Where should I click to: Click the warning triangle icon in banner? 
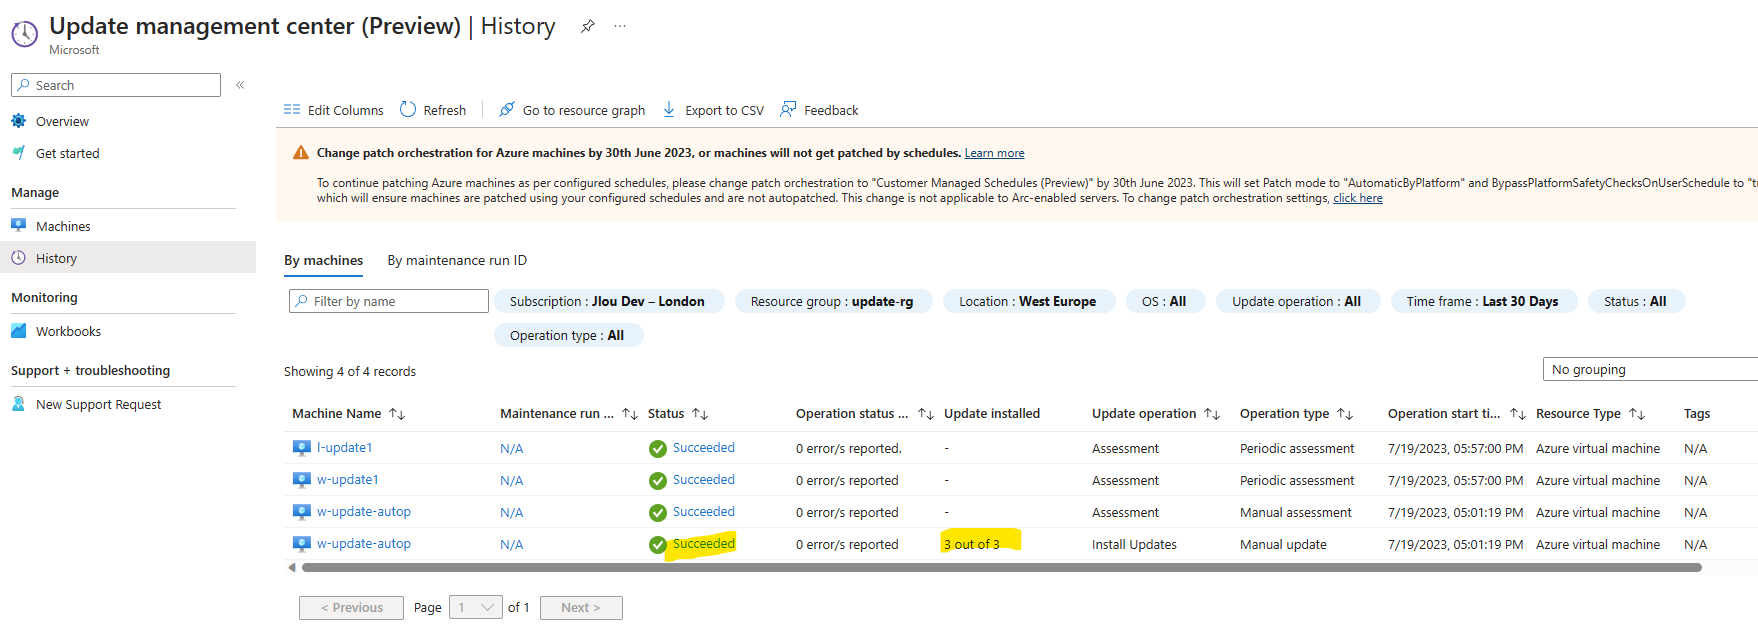[x=300, y=153]
